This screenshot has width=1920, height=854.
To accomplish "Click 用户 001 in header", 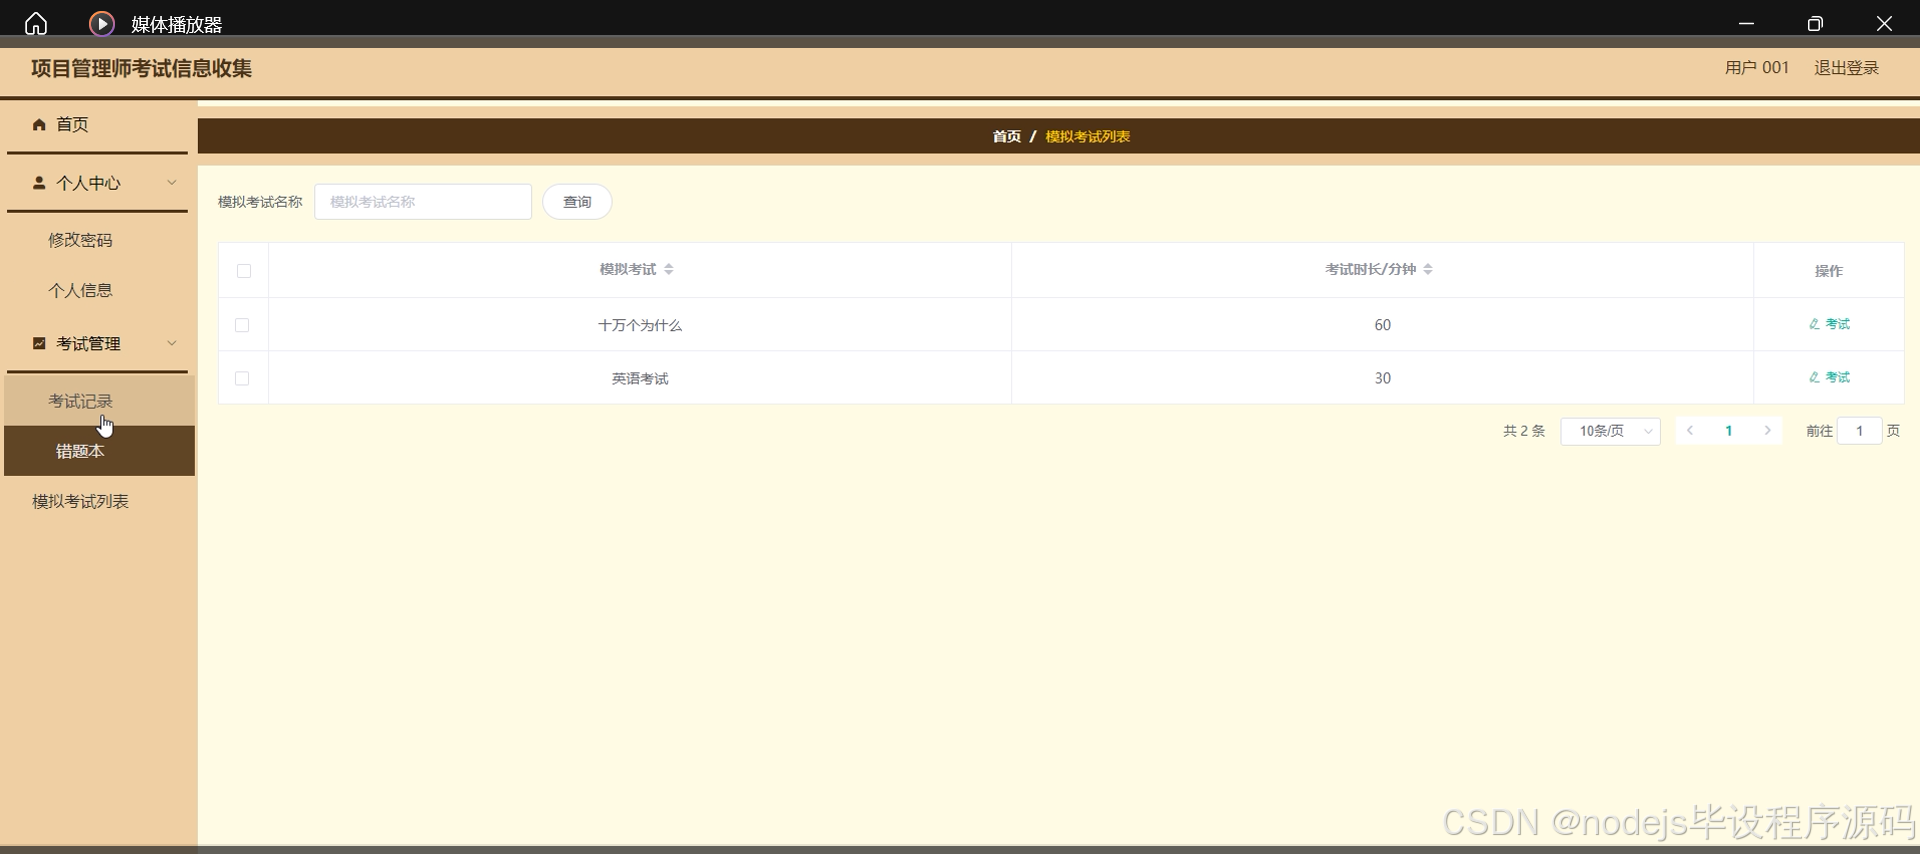I will (x=1757, y=68).
